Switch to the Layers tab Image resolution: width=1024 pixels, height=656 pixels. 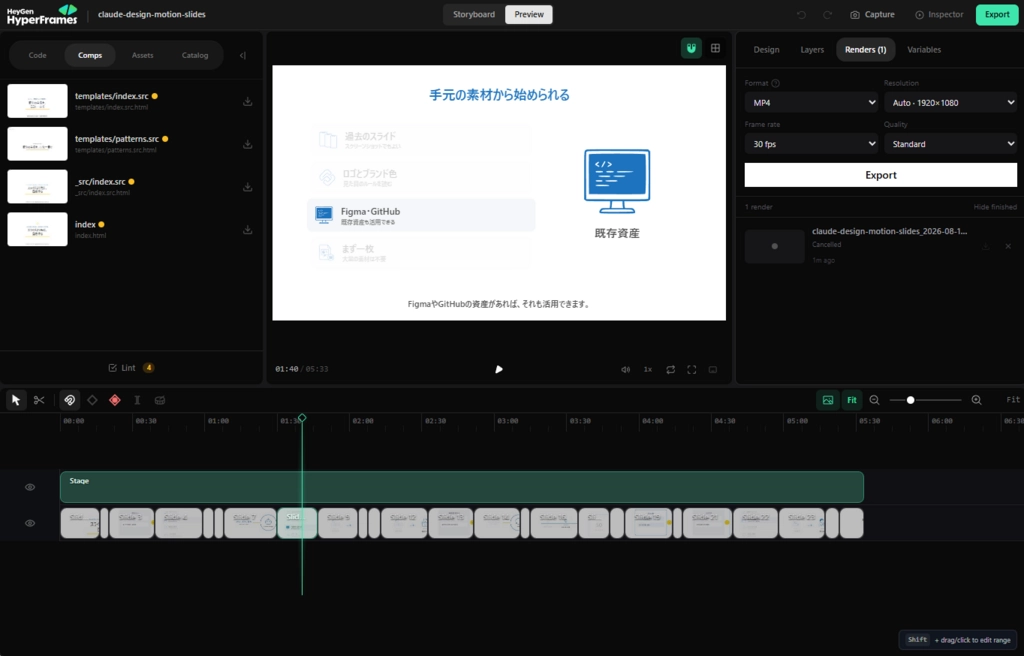pos(812,50)
